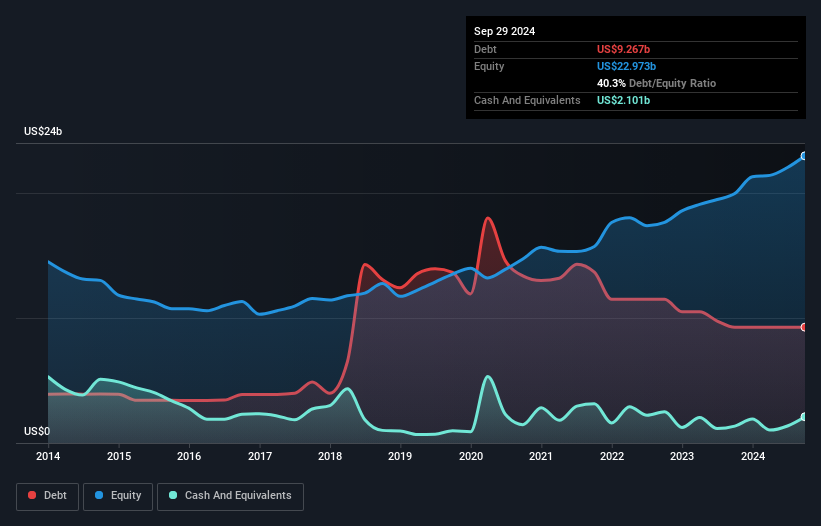Click the 2024 x-axis label
Screen dimensions: 821x526
click(x=752, y=456)
